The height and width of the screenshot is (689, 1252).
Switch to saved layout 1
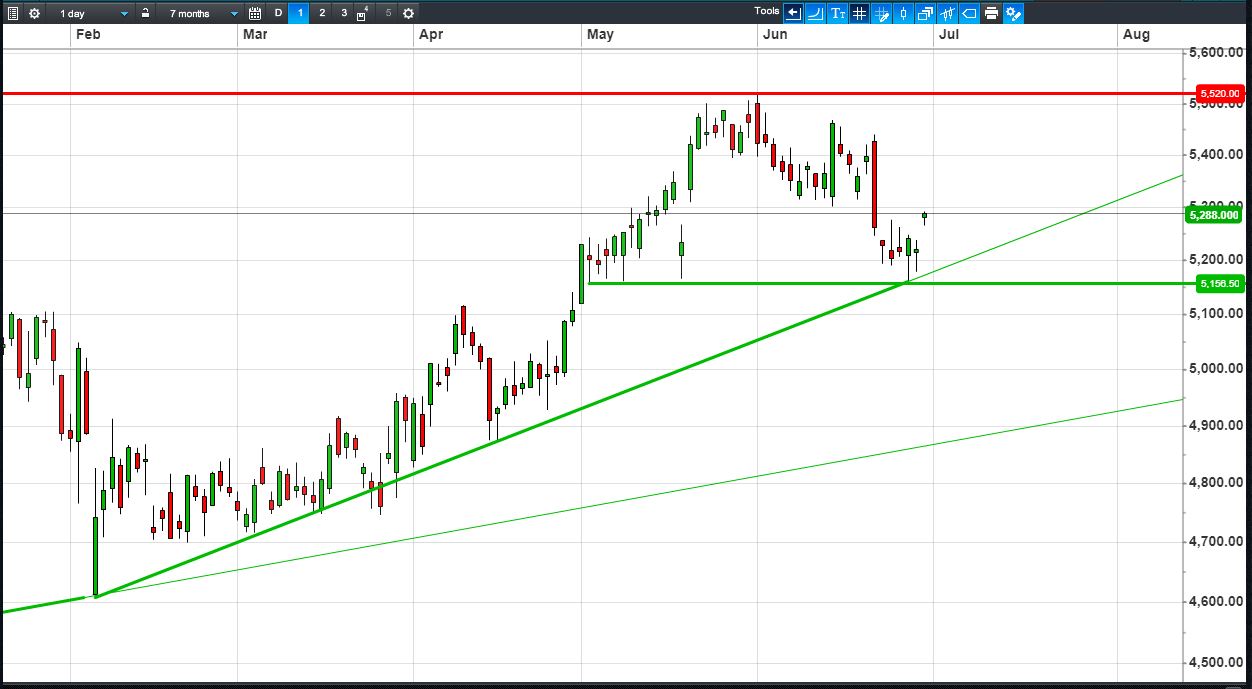300,13
